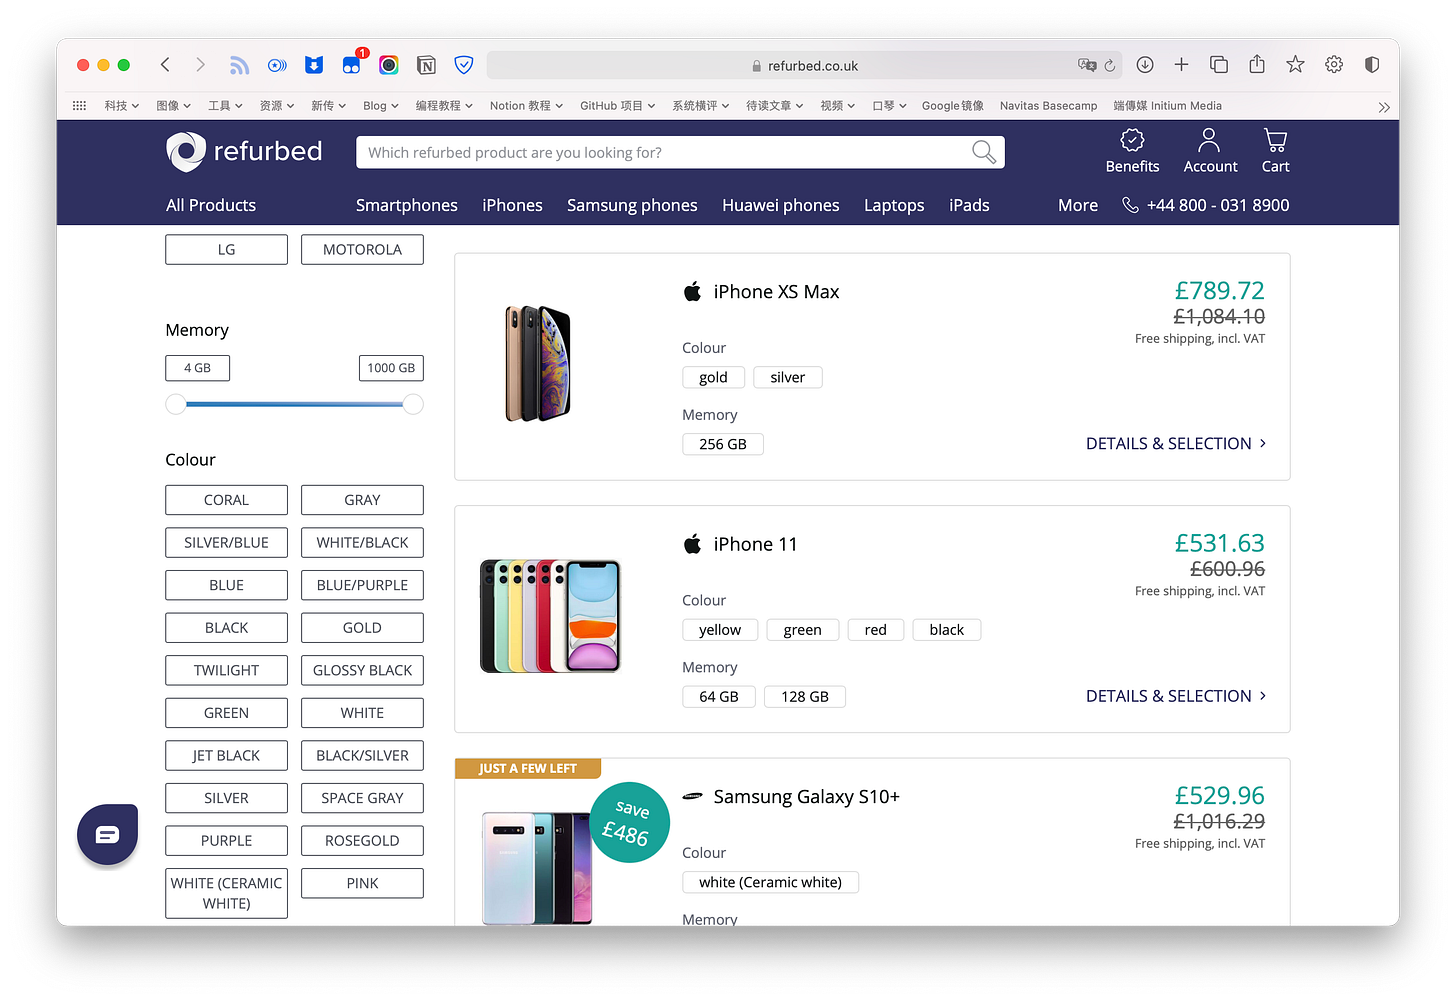This screenshot has width=1456, height=1001.
Task: Click the blue memory slider track
Action: click(294, 404)
